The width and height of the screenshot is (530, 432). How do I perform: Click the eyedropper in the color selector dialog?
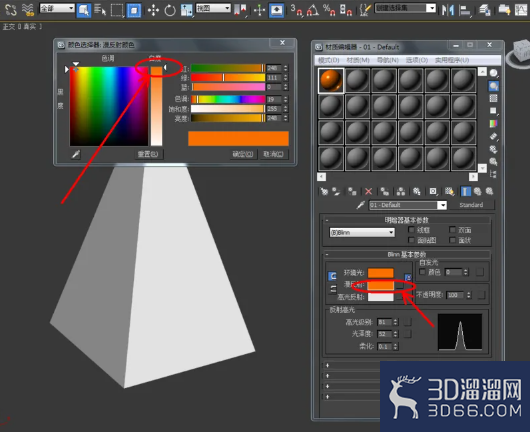click(76, 154)
